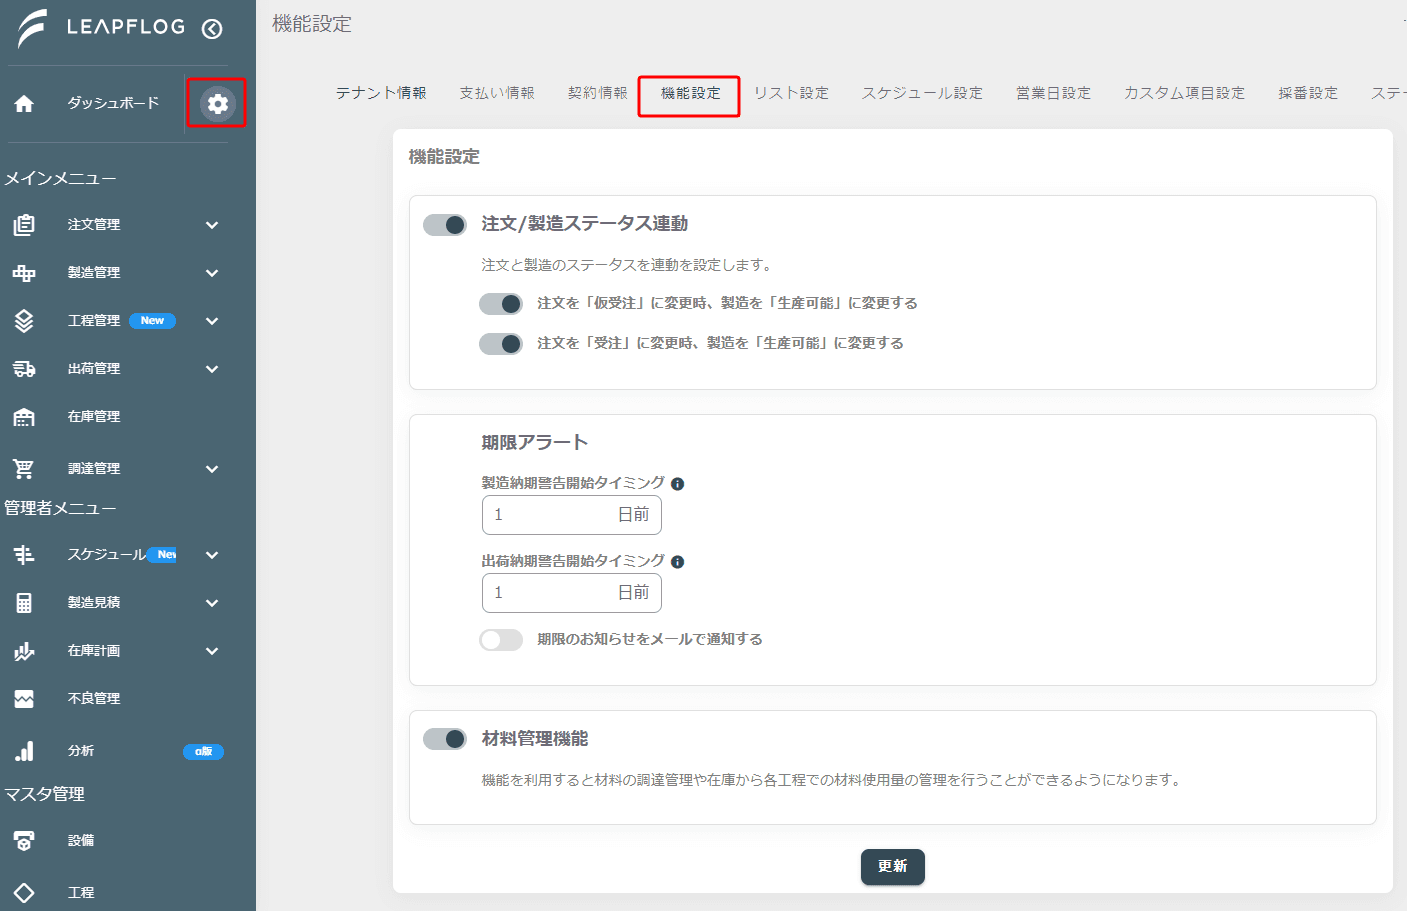Click the 工程管理 layers icon
1407x911 pixels.
(24, 321)
